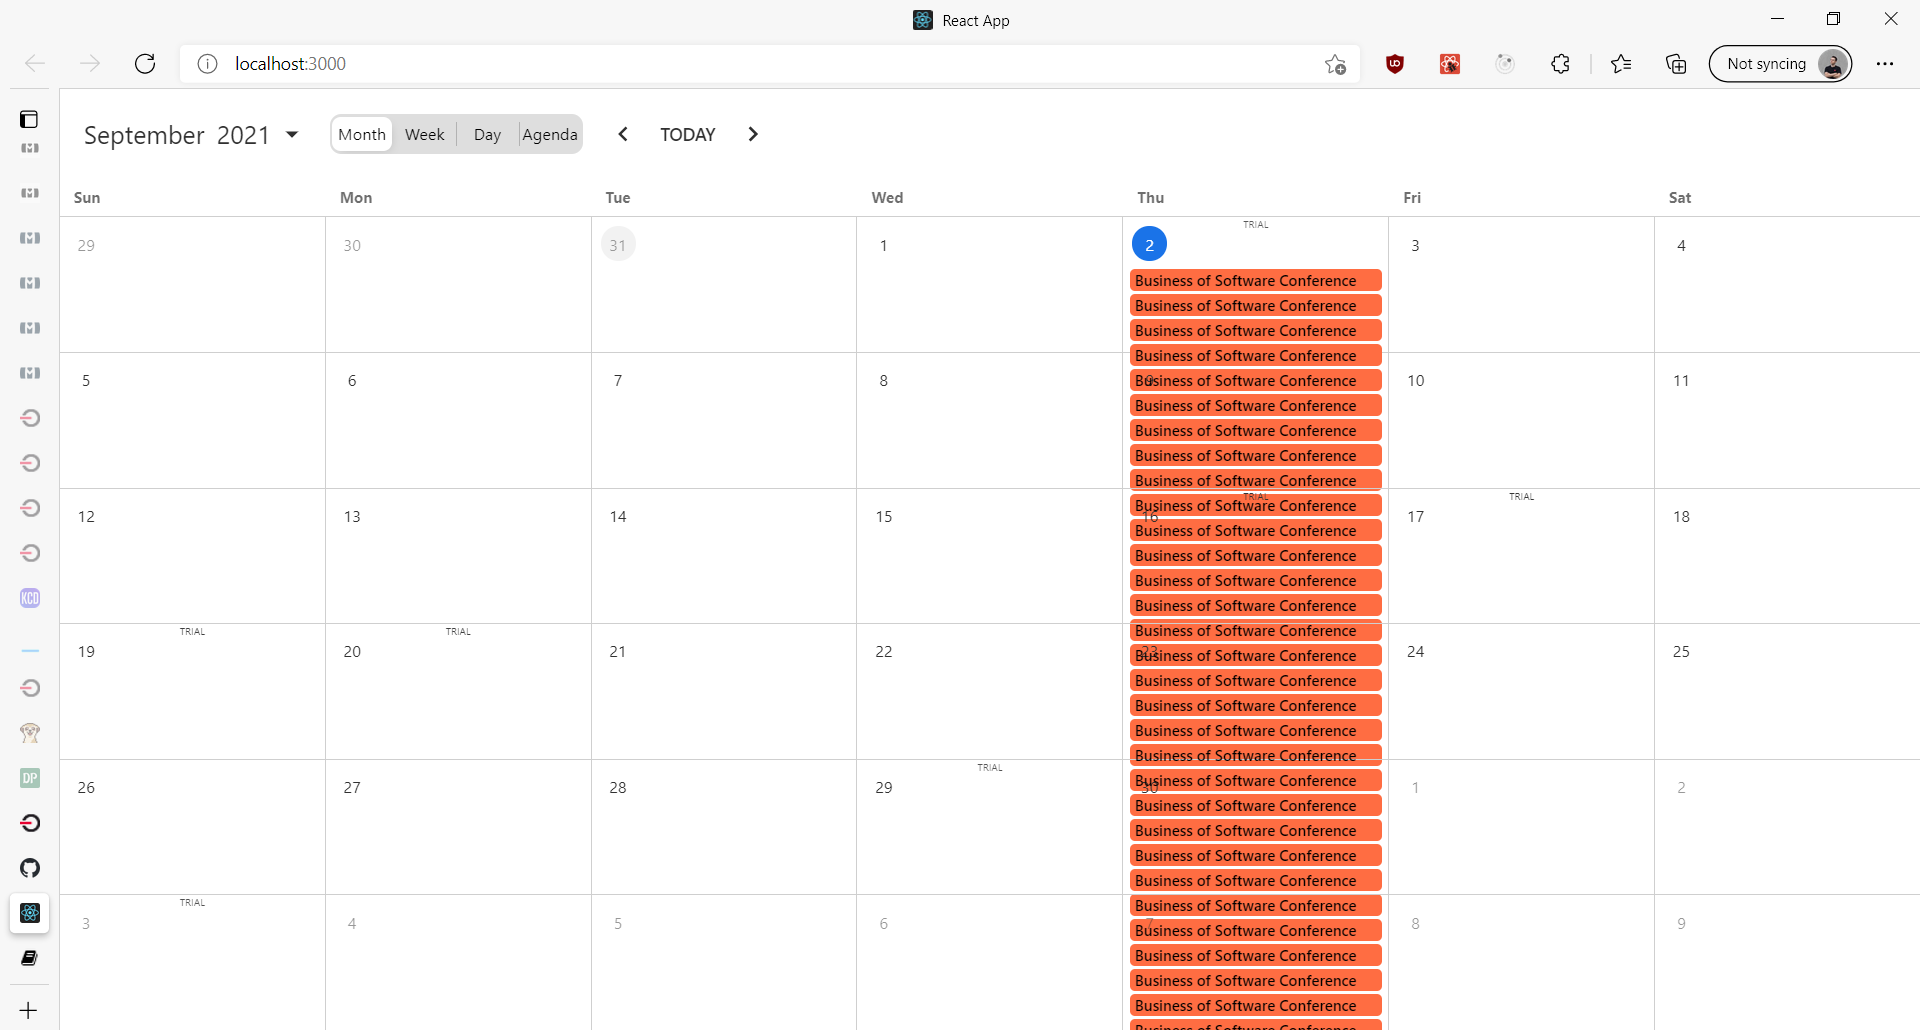Screen dimensions: 1920x1030
Task: Switch to Month view
Action: [x=362, y=134]
